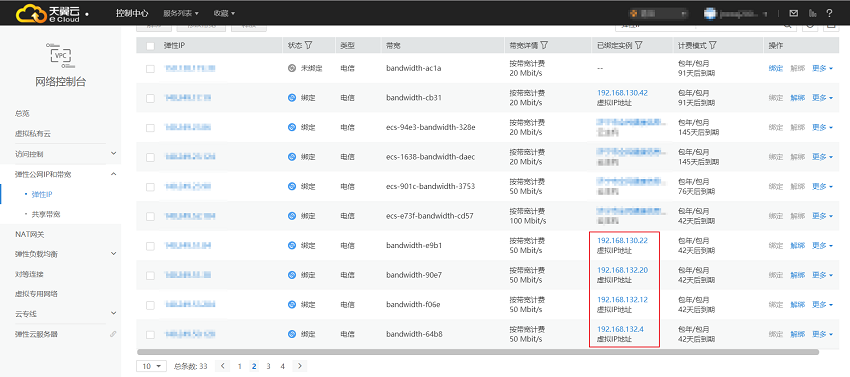Open NAT网关 in the sidebar
Image resolution: width=850 pixels, height=377 pixels.
coord(29,234)
